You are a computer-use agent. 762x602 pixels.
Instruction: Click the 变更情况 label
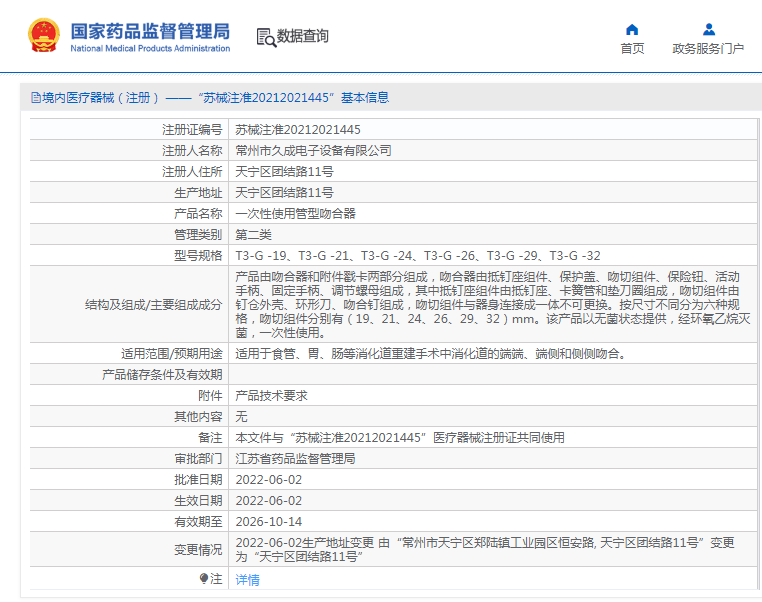point(198,550)
